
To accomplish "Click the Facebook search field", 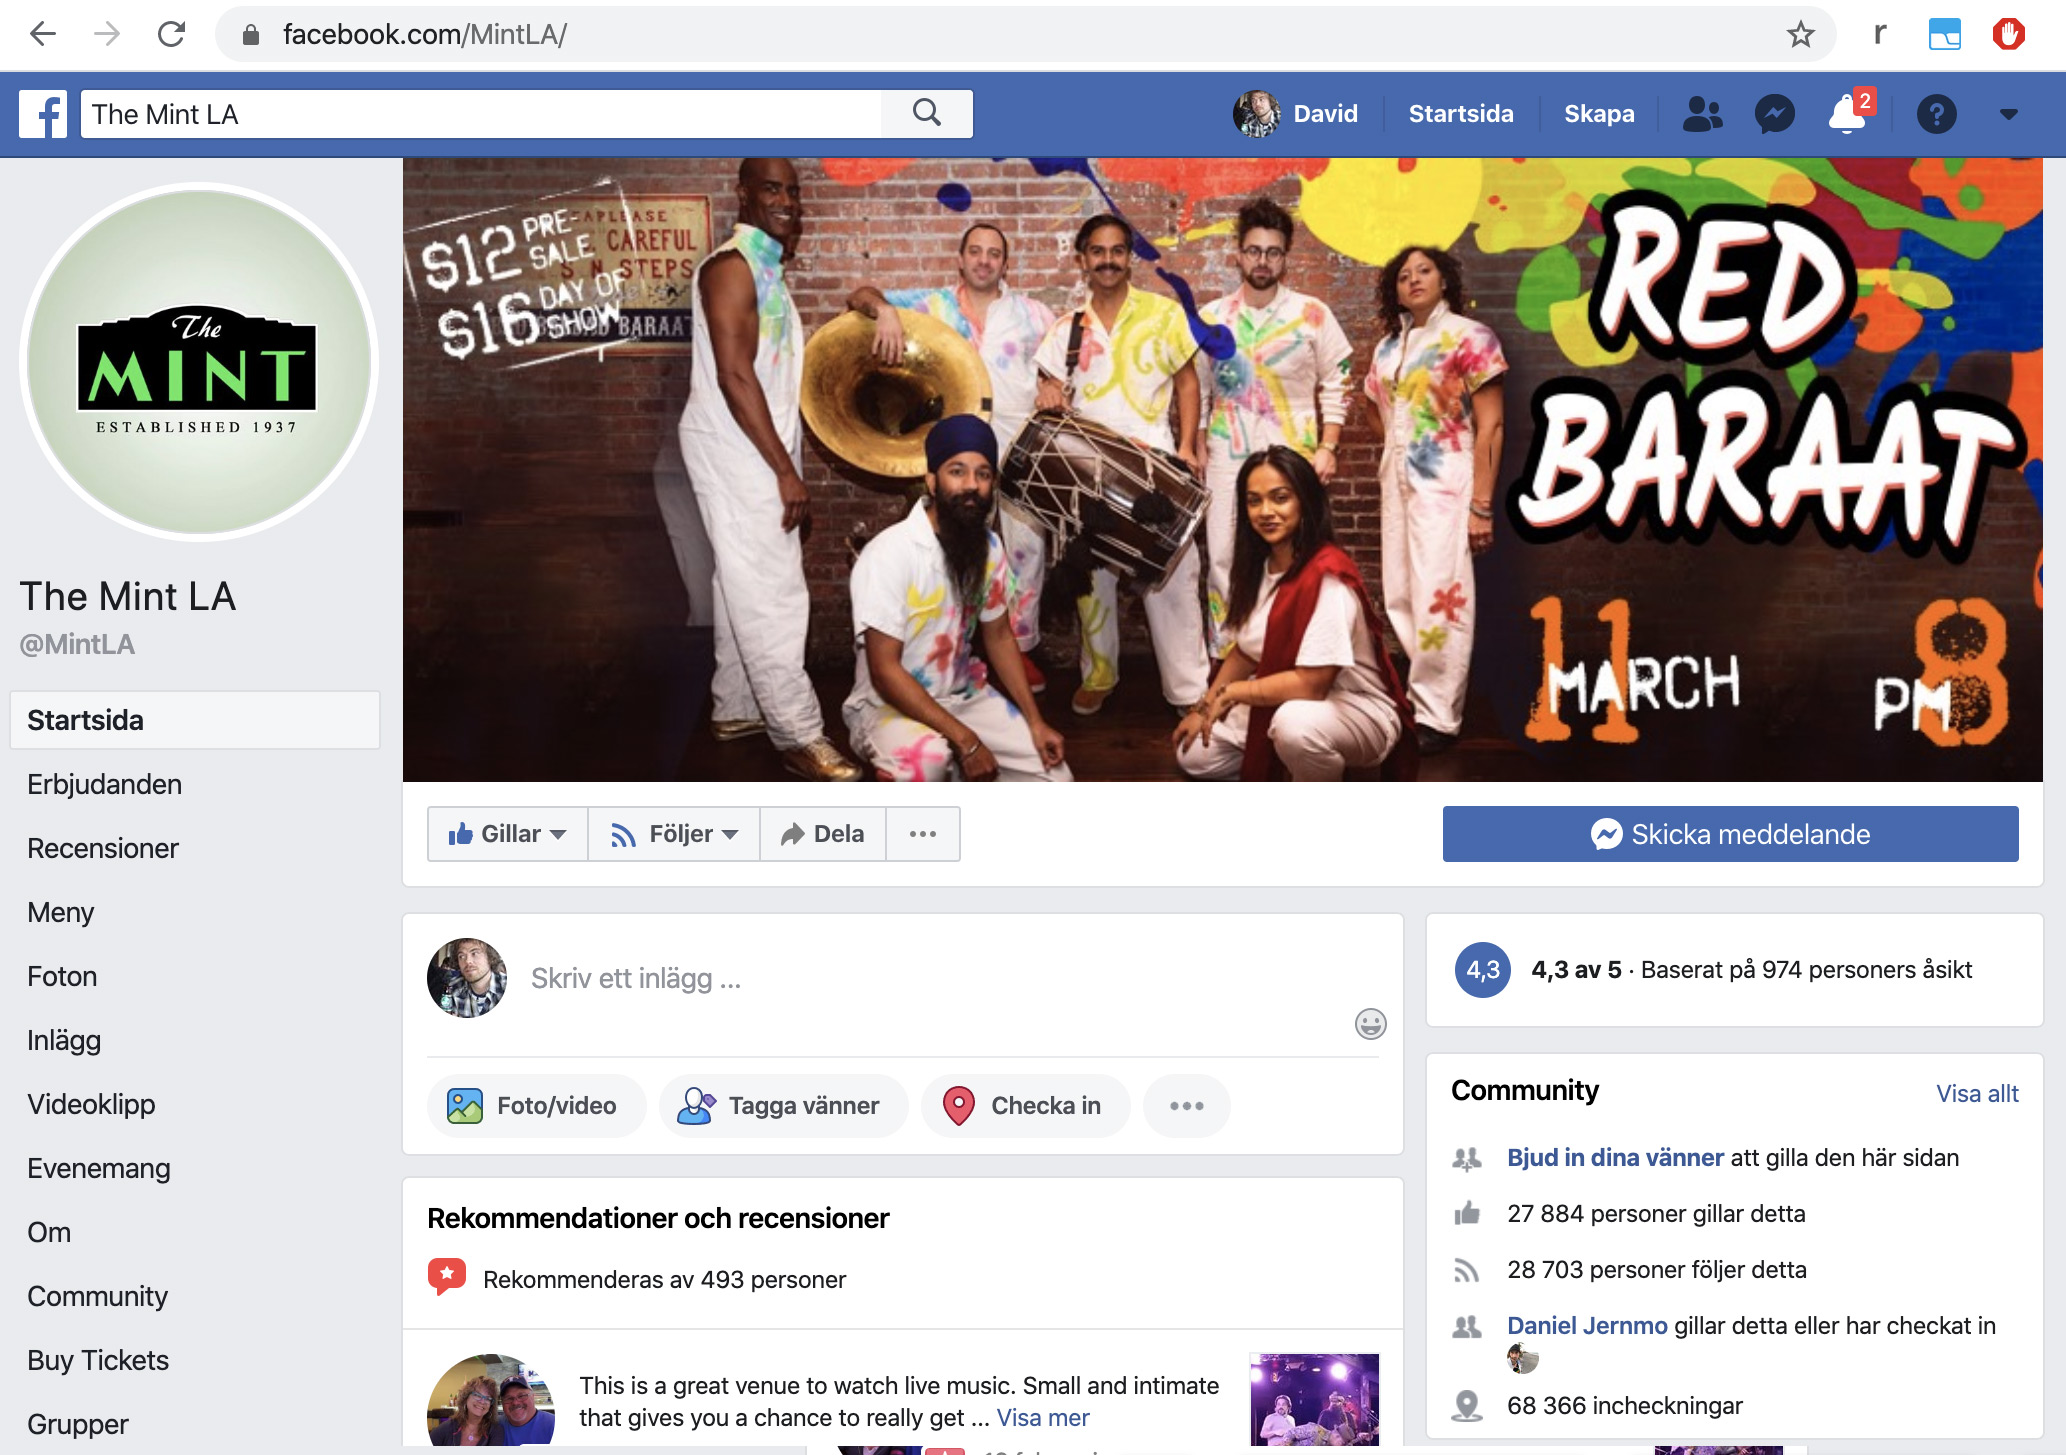I will [x=481, y=114].
